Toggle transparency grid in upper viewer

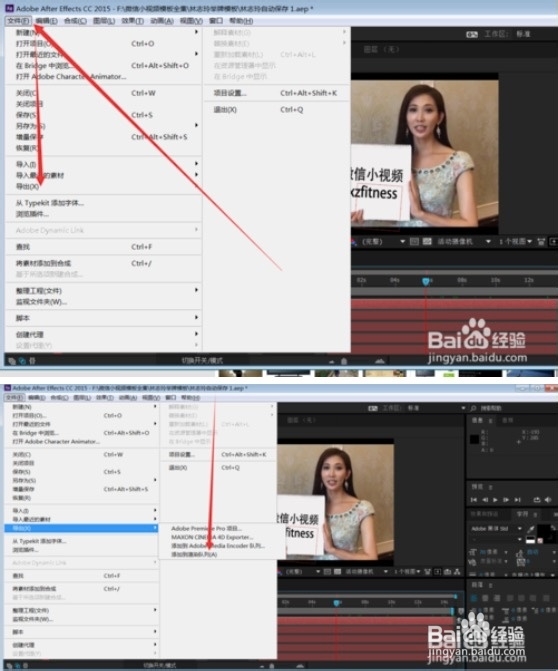click(427, 242)
